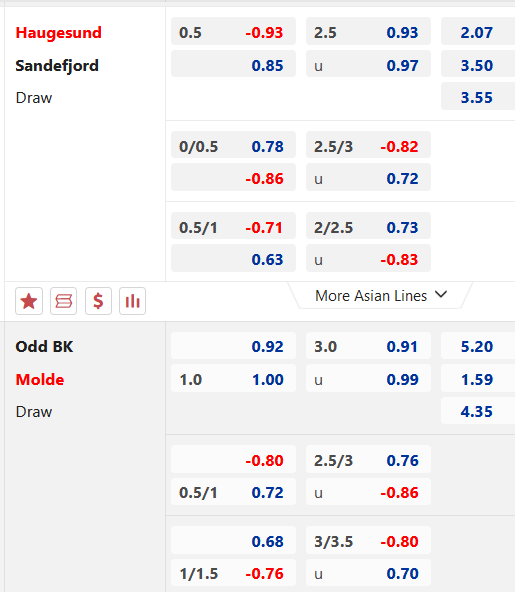The image size is (515, 592).
Task: Add Haugesund match to favorites star
Action: click(x=29, y=301)
